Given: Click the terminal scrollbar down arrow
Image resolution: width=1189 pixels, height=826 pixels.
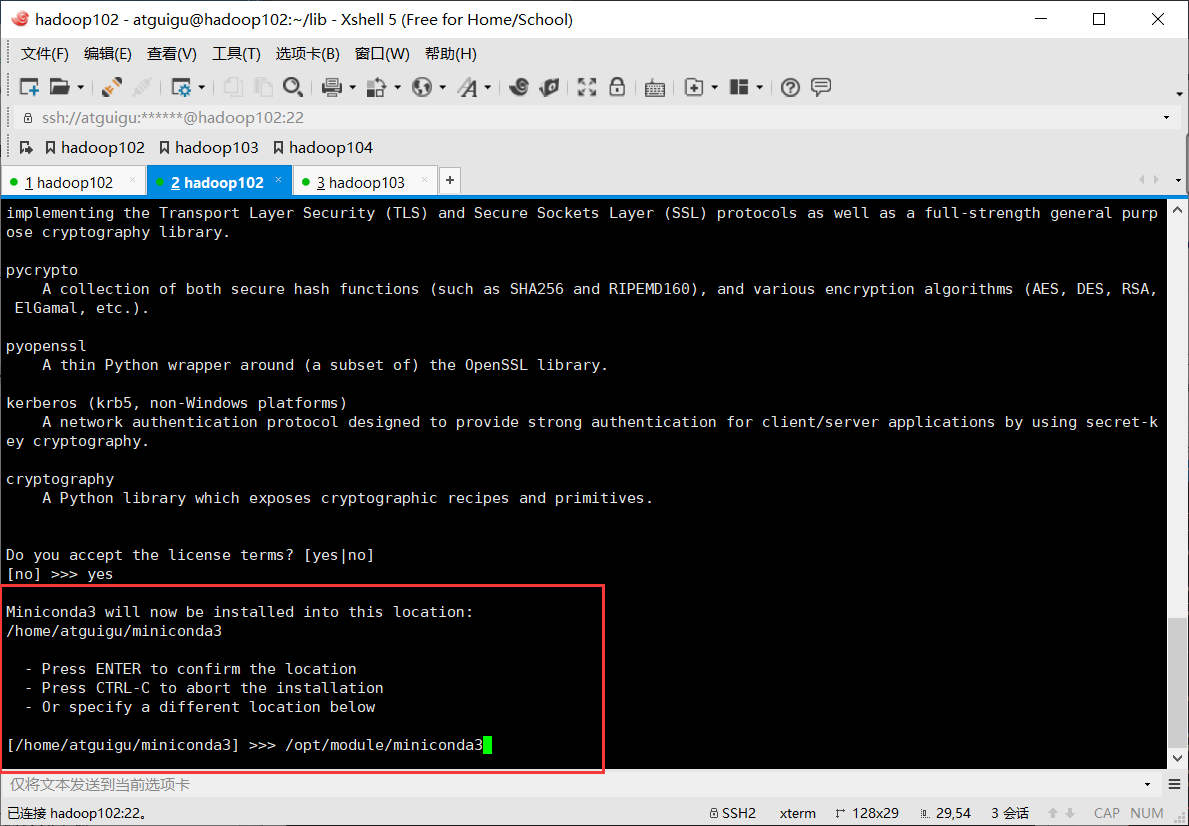Looking at the screenshot, I should [1177, 758].
